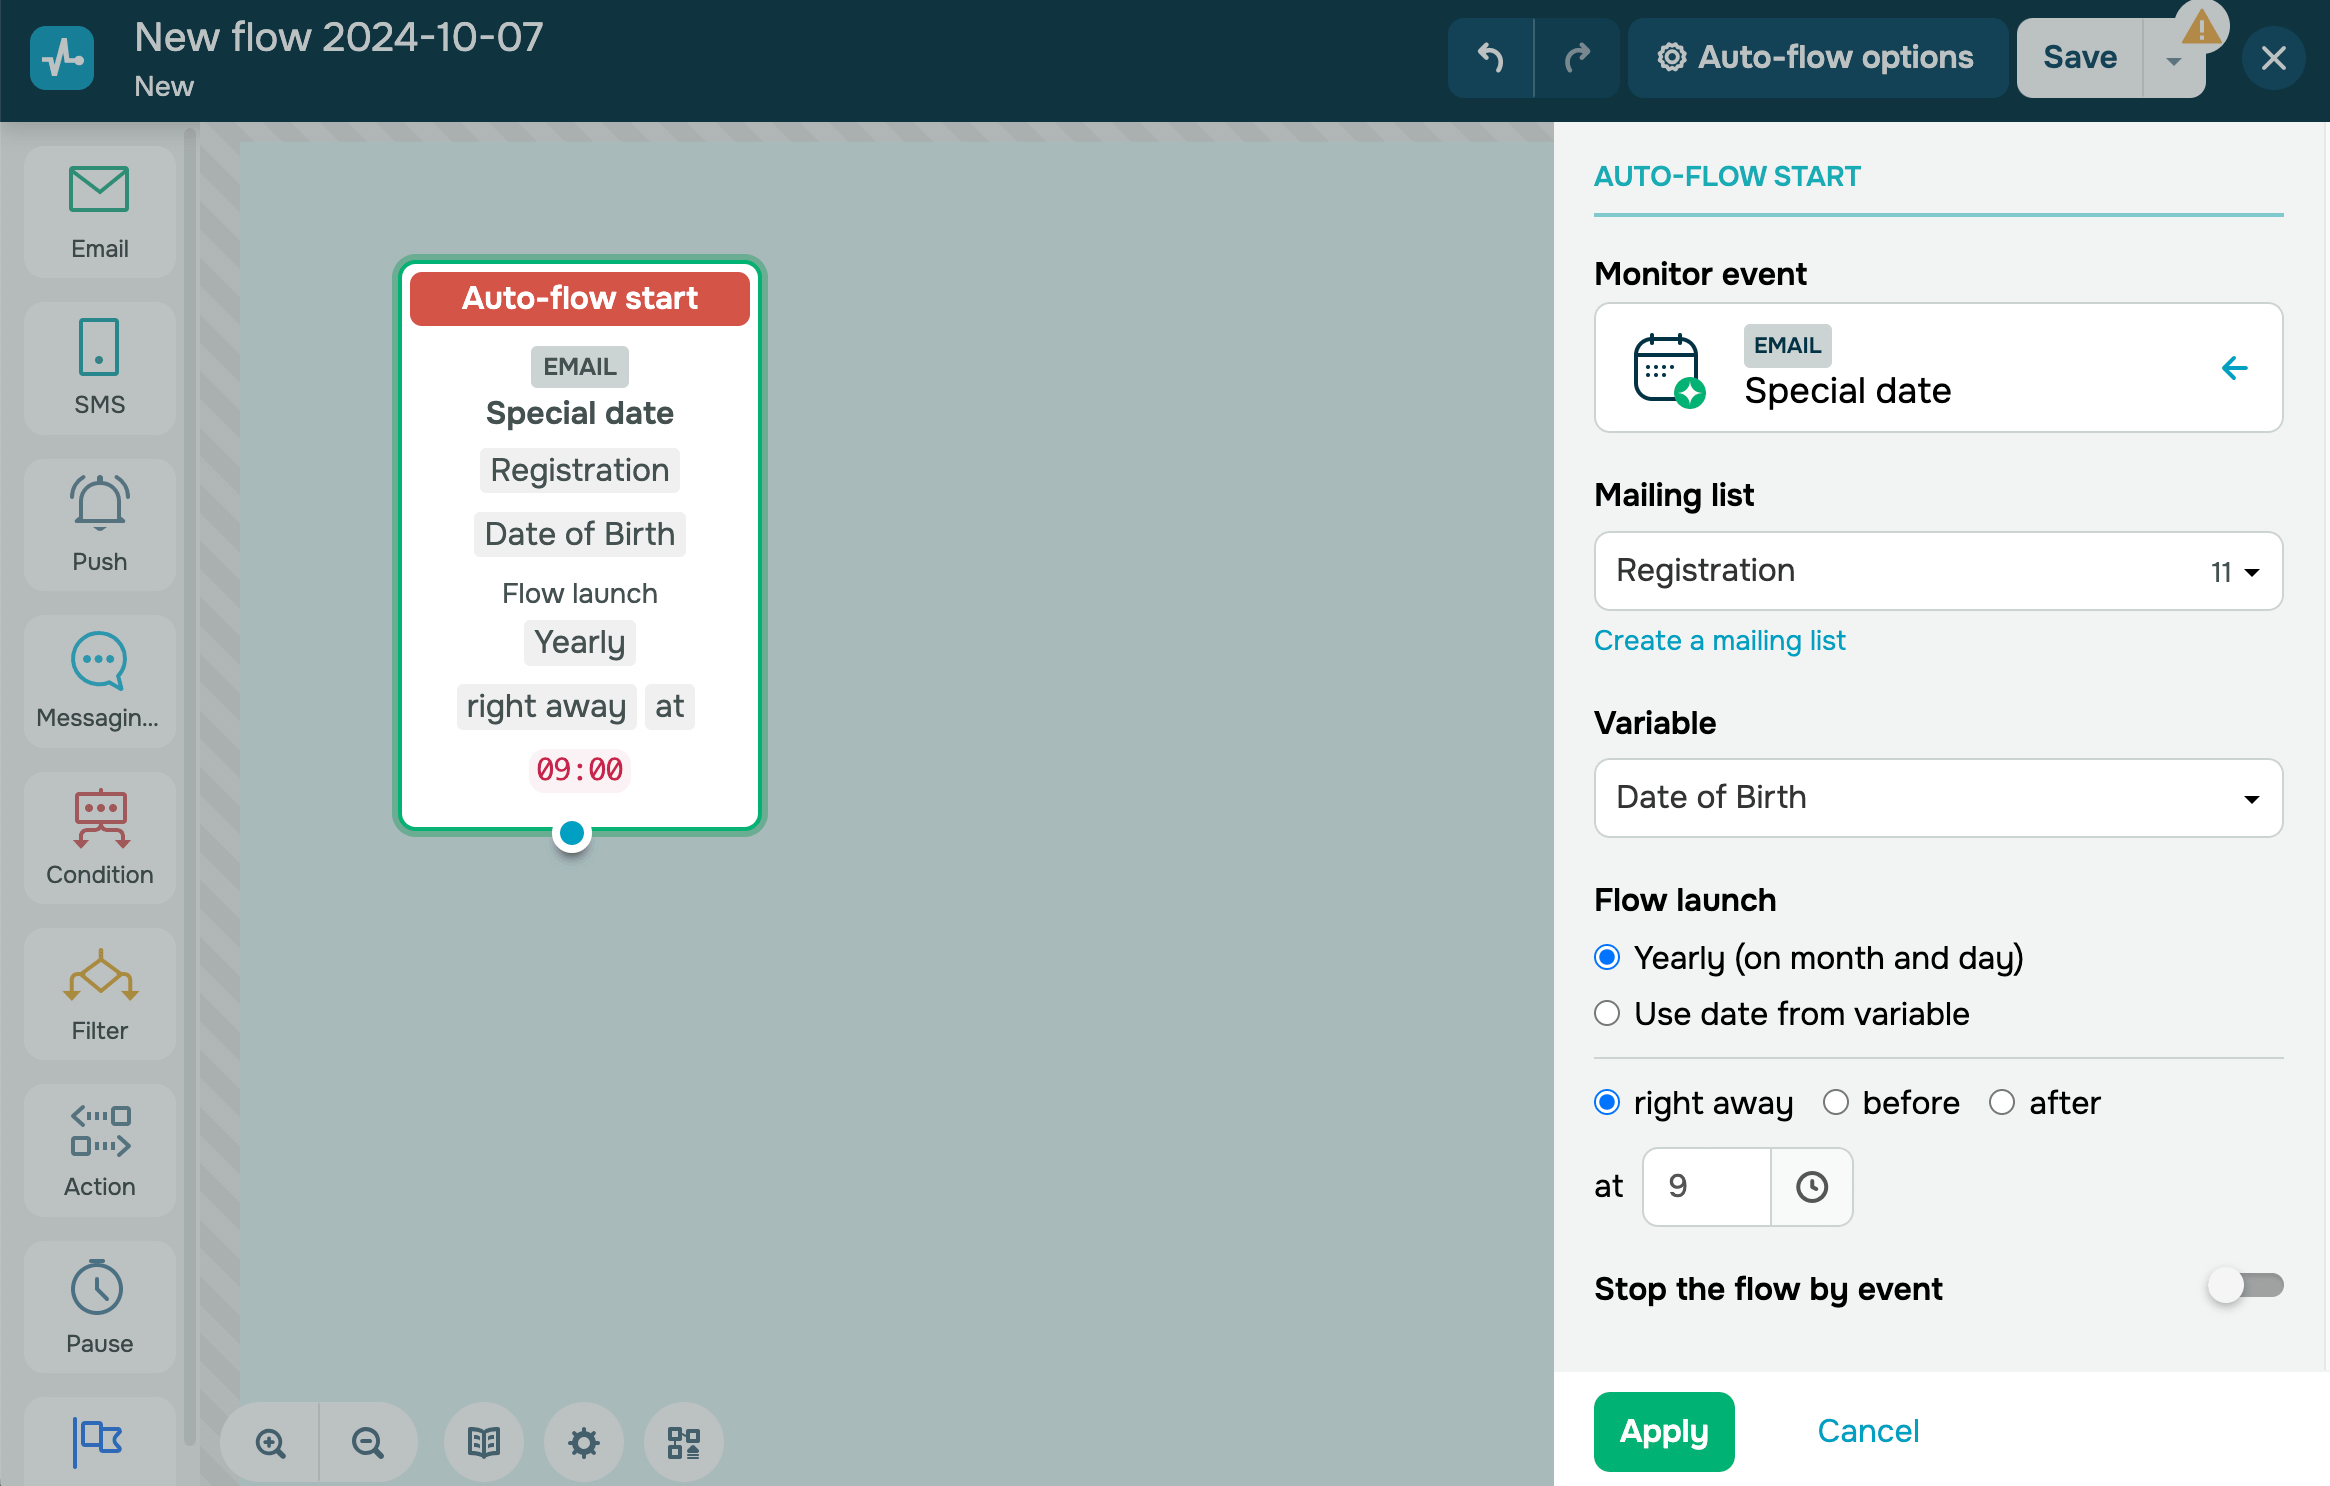The width and height of the screenshot is (2330, 1486).
Task: Click the Apply button
Action: pos(1663,1431)
